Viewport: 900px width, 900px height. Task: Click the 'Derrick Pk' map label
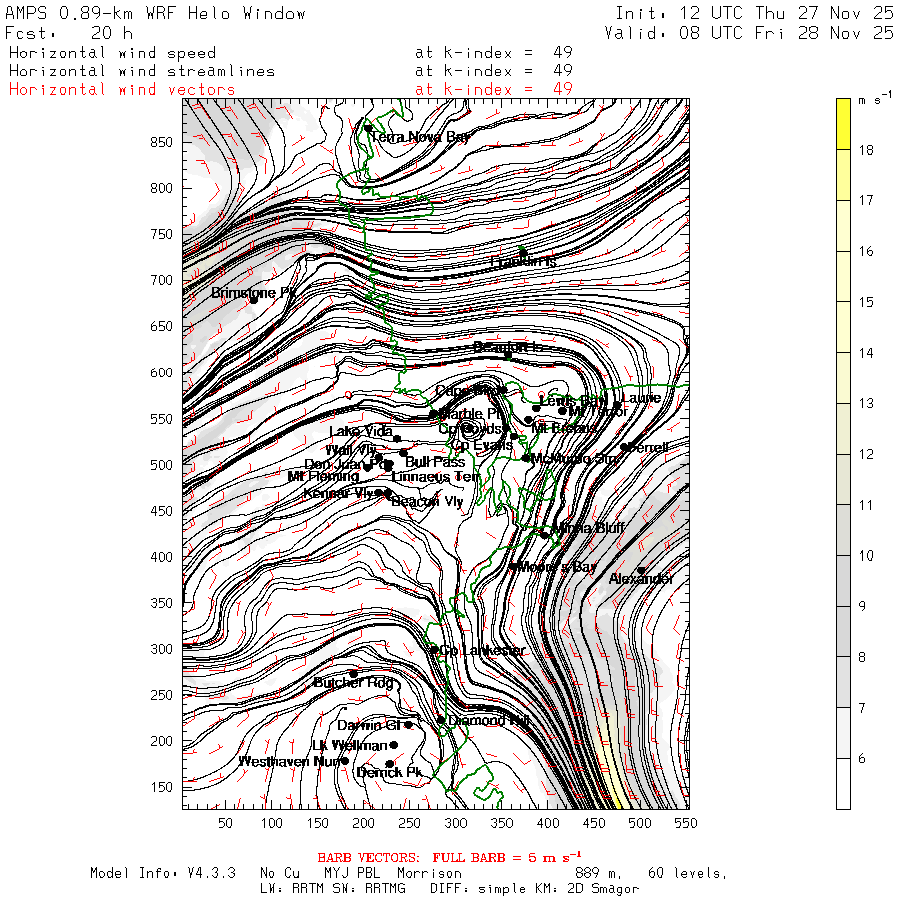pos(389,772)
